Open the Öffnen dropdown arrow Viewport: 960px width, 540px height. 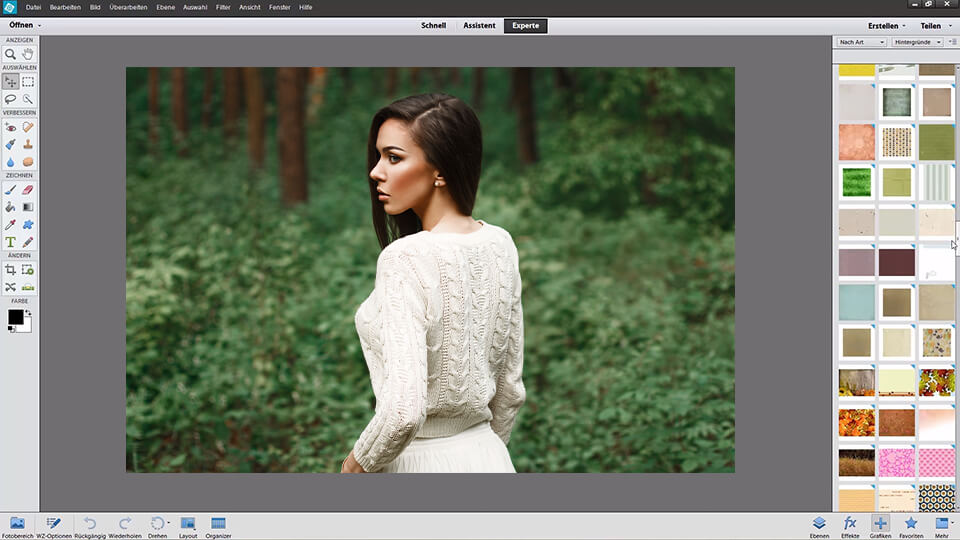(x=40, y=26)
